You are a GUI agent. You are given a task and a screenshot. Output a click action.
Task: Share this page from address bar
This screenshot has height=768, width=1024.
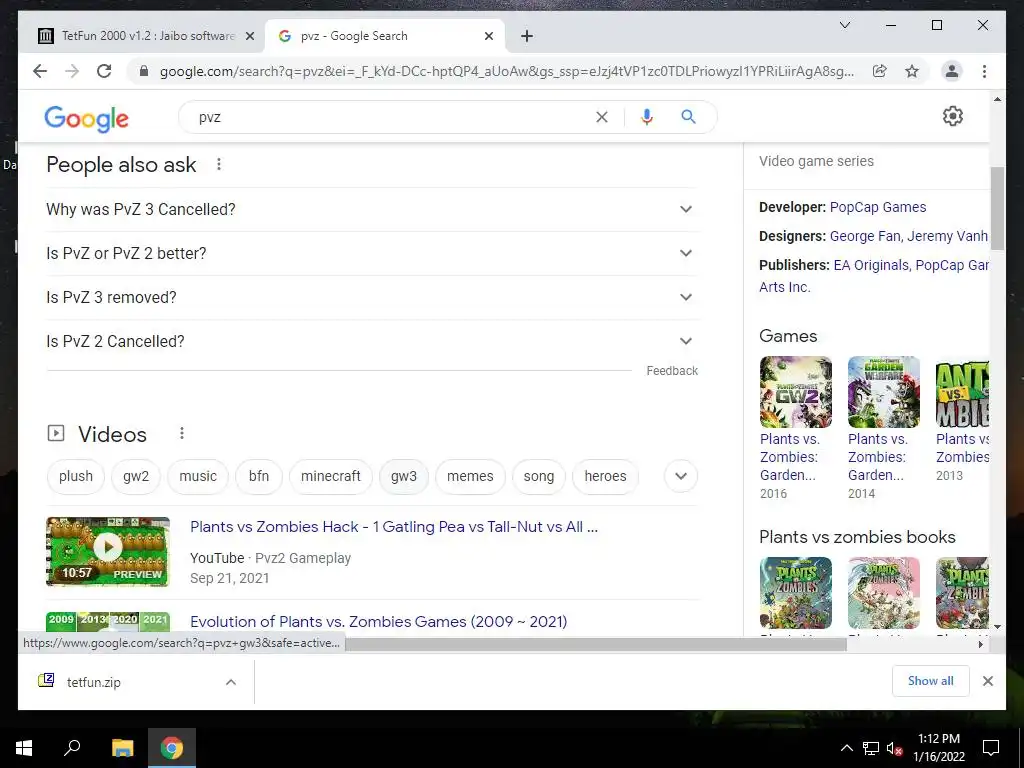click(880, 71)
